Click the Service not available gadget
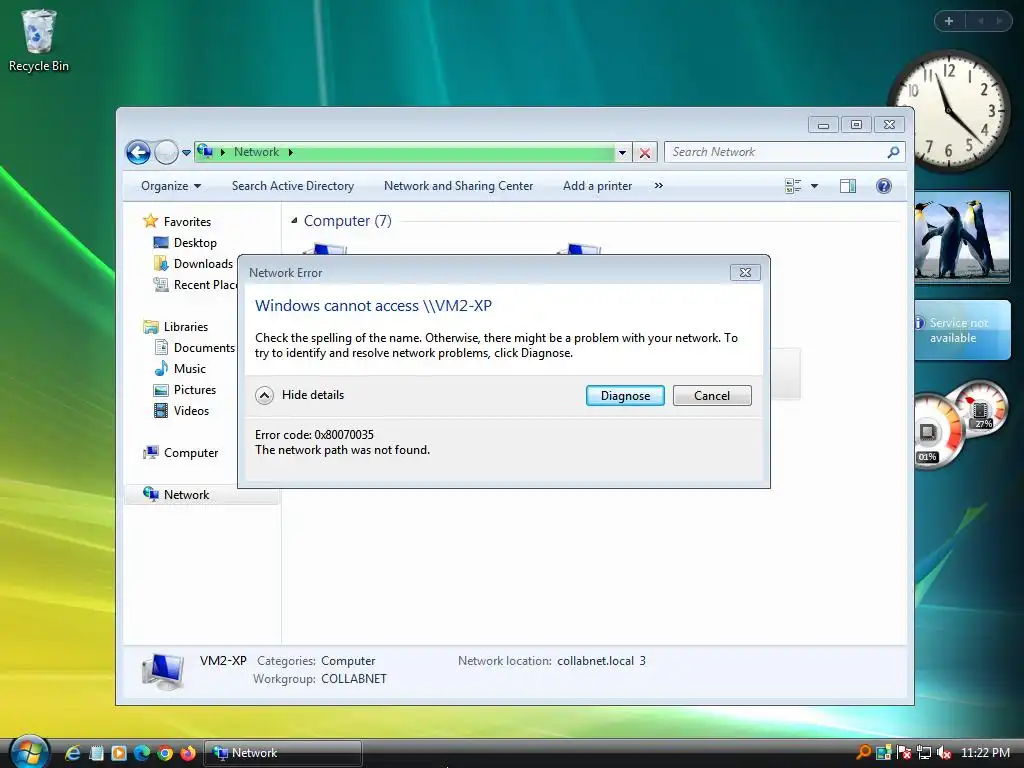Screen dimensions: 1024x768 (963, 330)
